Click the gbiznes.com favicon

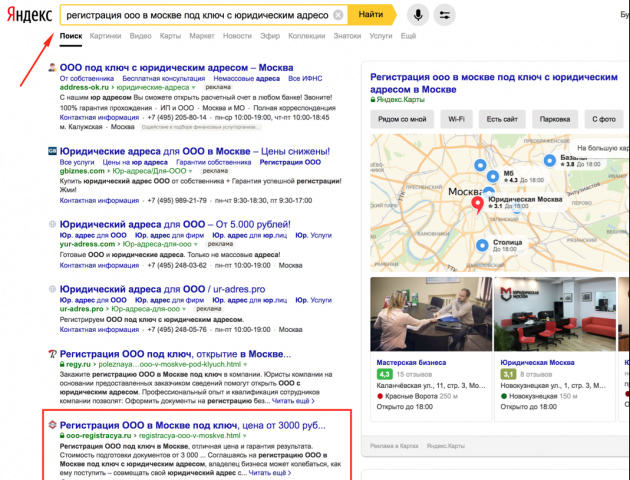tap(52, 151)
